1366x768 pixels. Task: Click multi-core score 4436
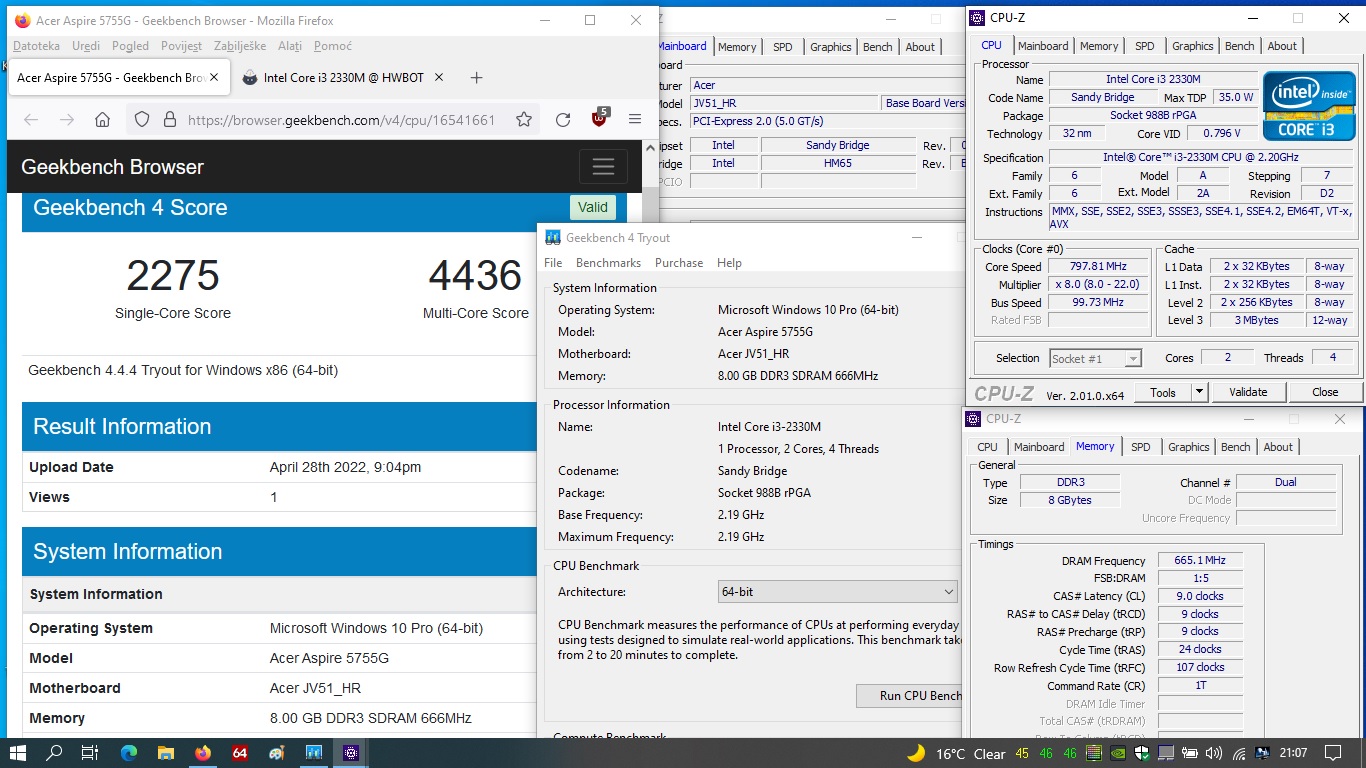pyautogui.click(x=475, y=276)
